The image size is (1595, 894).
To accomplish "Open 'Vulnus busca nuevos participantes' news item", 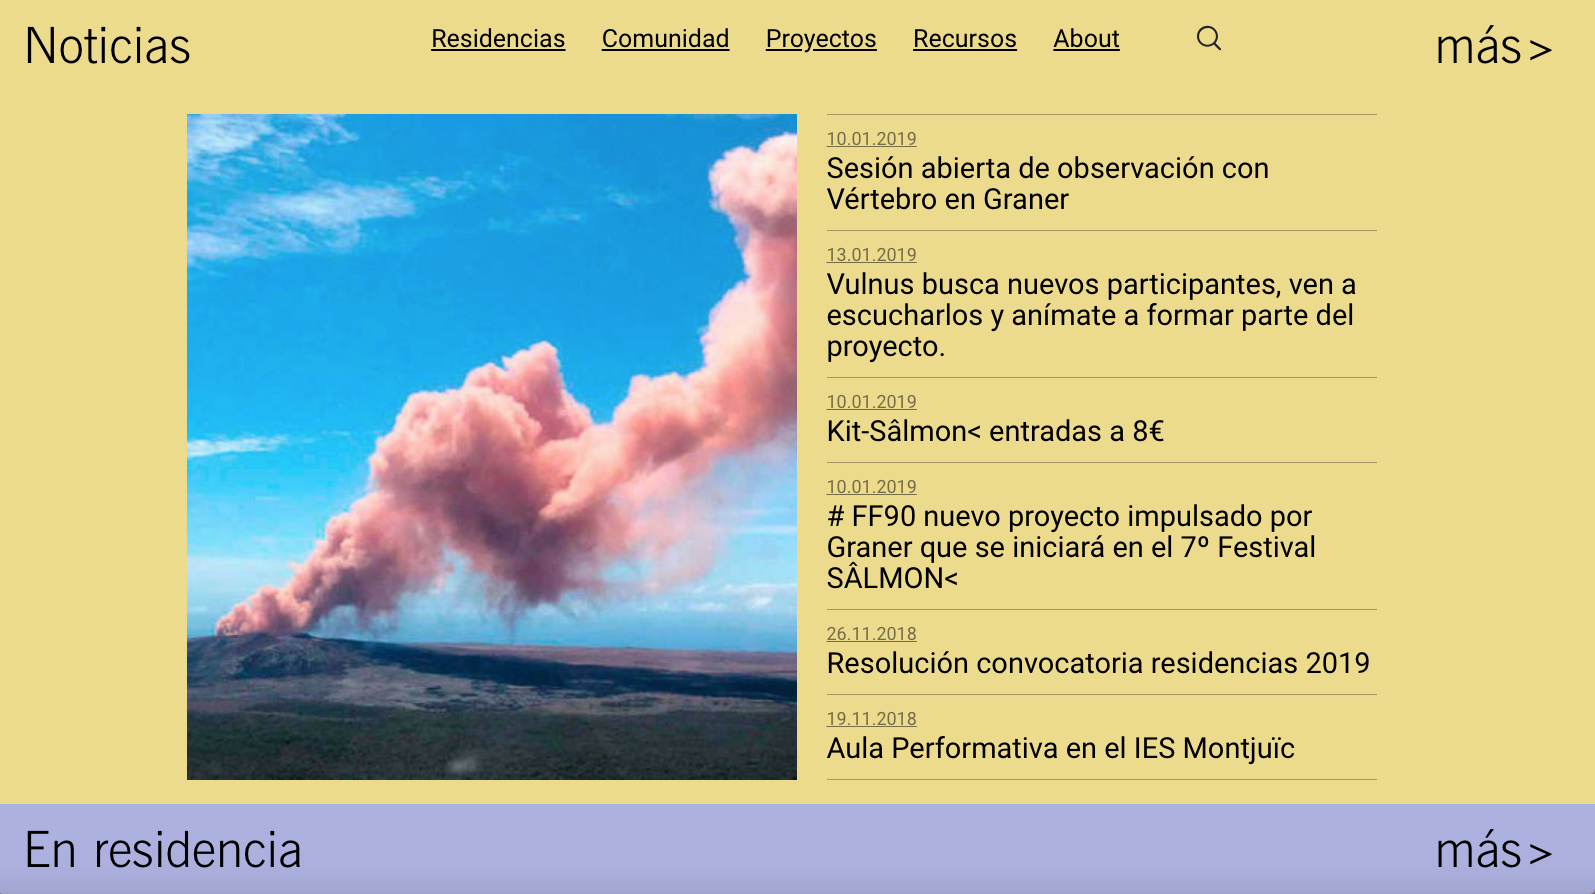I will (x=1091, y=315).
